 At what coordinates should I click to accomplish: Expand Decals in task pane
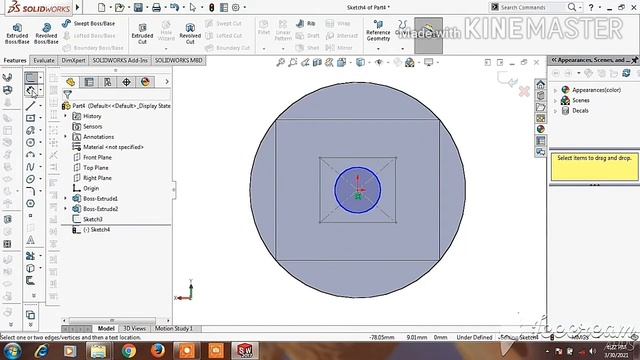555,111
